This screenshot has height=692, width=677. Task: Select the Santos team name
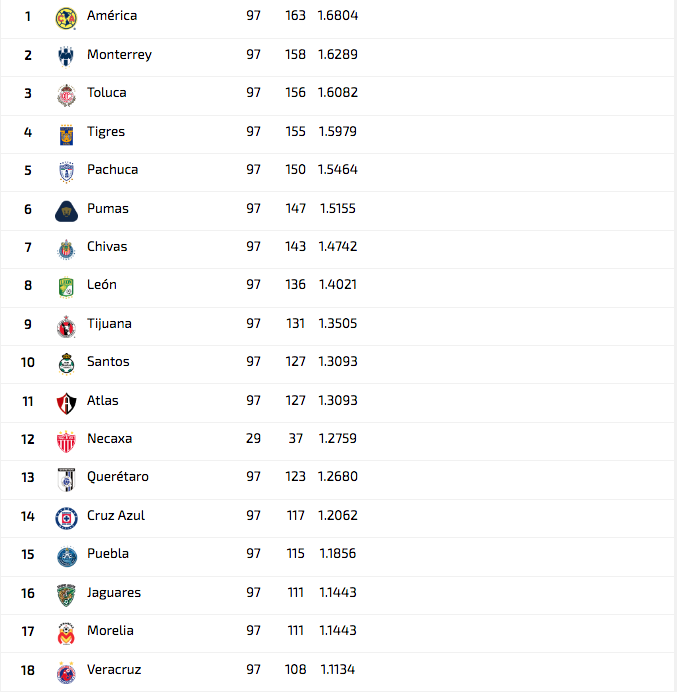tap(108, 361)
